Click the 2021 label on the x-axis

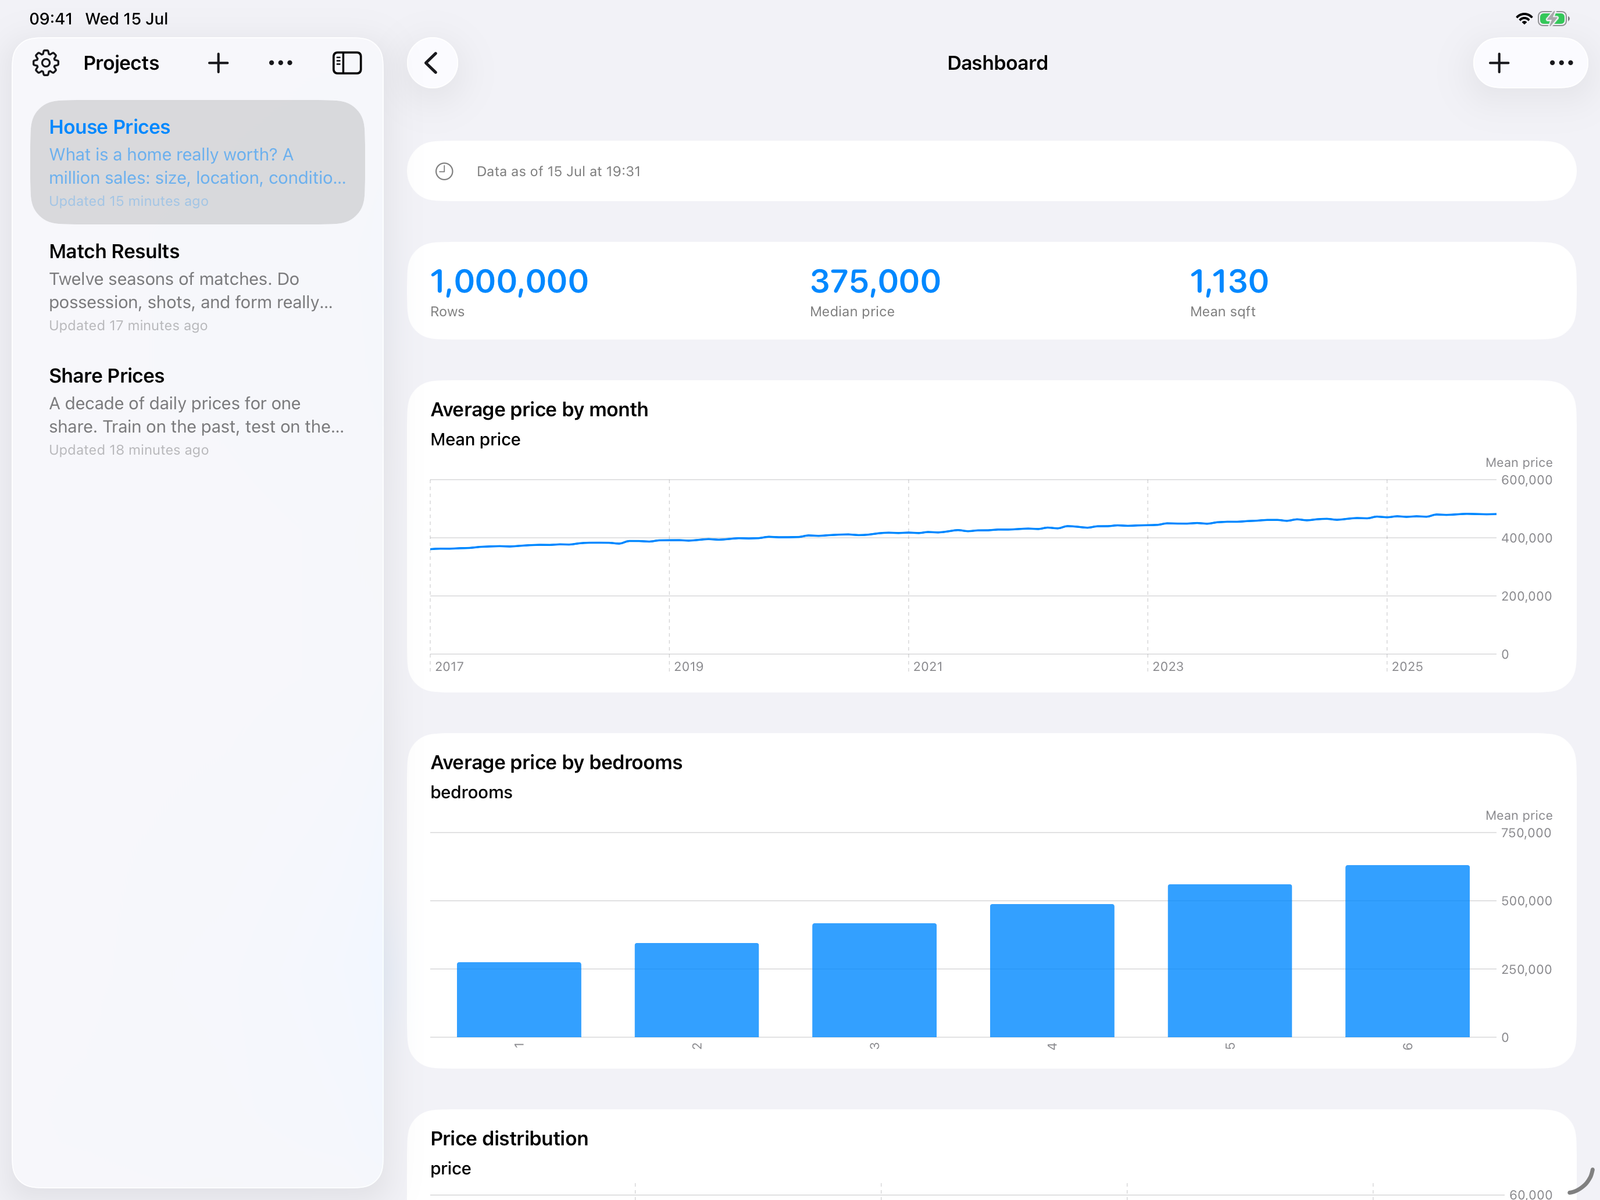coord(928,666)
